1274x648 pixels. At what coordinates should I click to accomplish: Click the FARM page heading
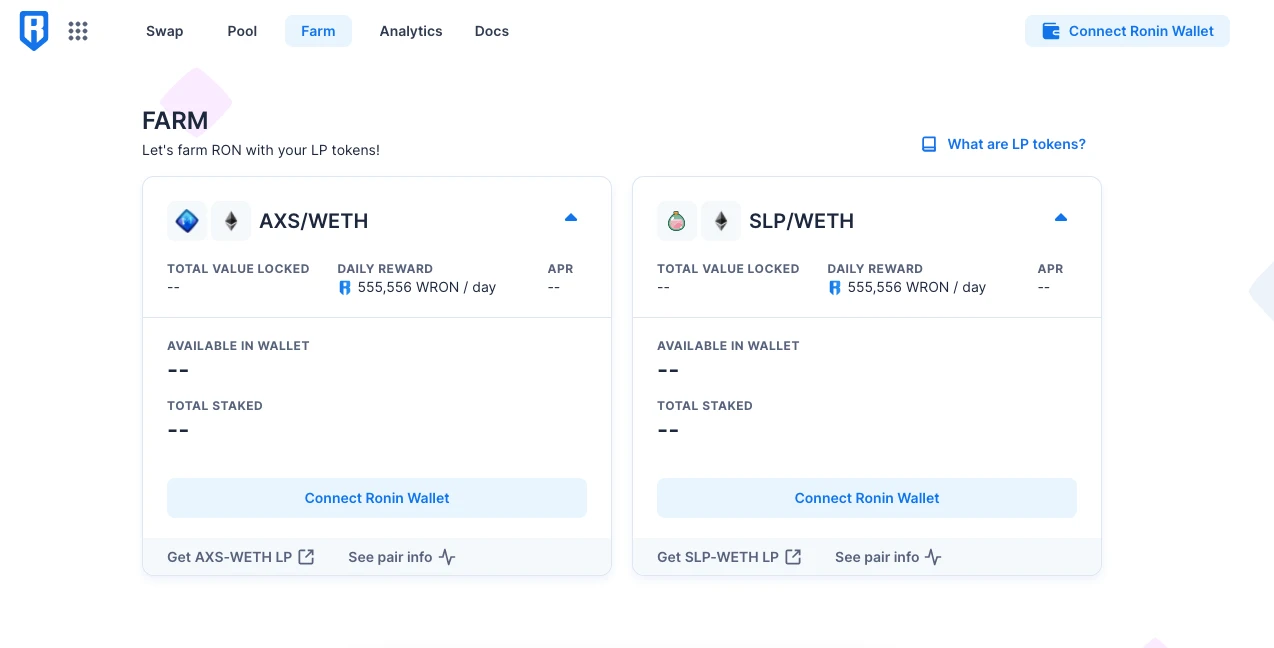pyautogui.click(x=175, y=121)
